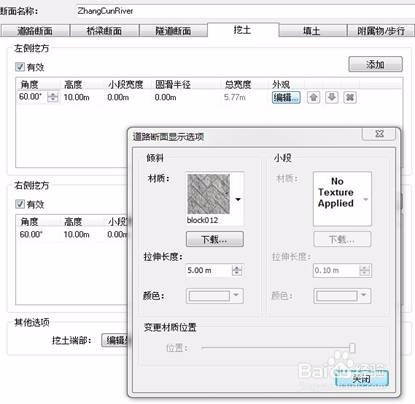The height and width of the screenshot is (404, 415).
Task: Click the 5.77m total width value
Action: click(x=235, y=97)
